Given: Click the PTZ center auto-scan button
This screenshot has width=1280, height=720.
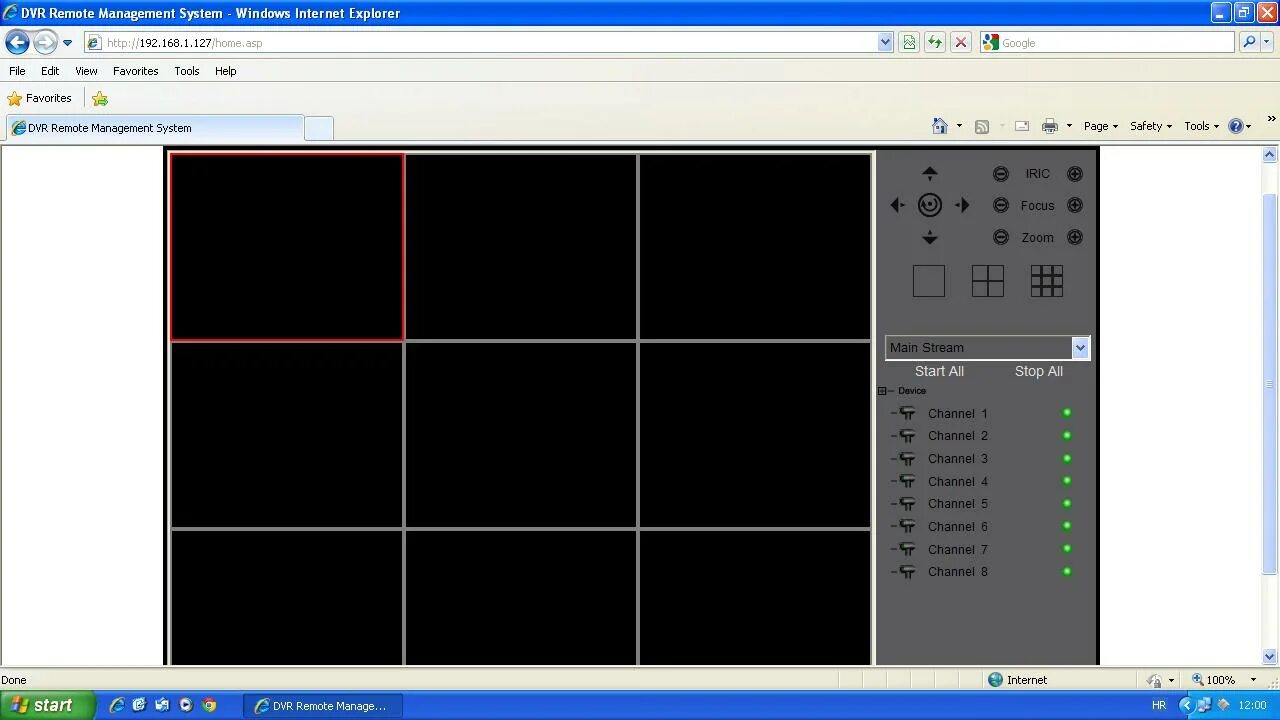Looking at the screenshot, I should (929, 205).
